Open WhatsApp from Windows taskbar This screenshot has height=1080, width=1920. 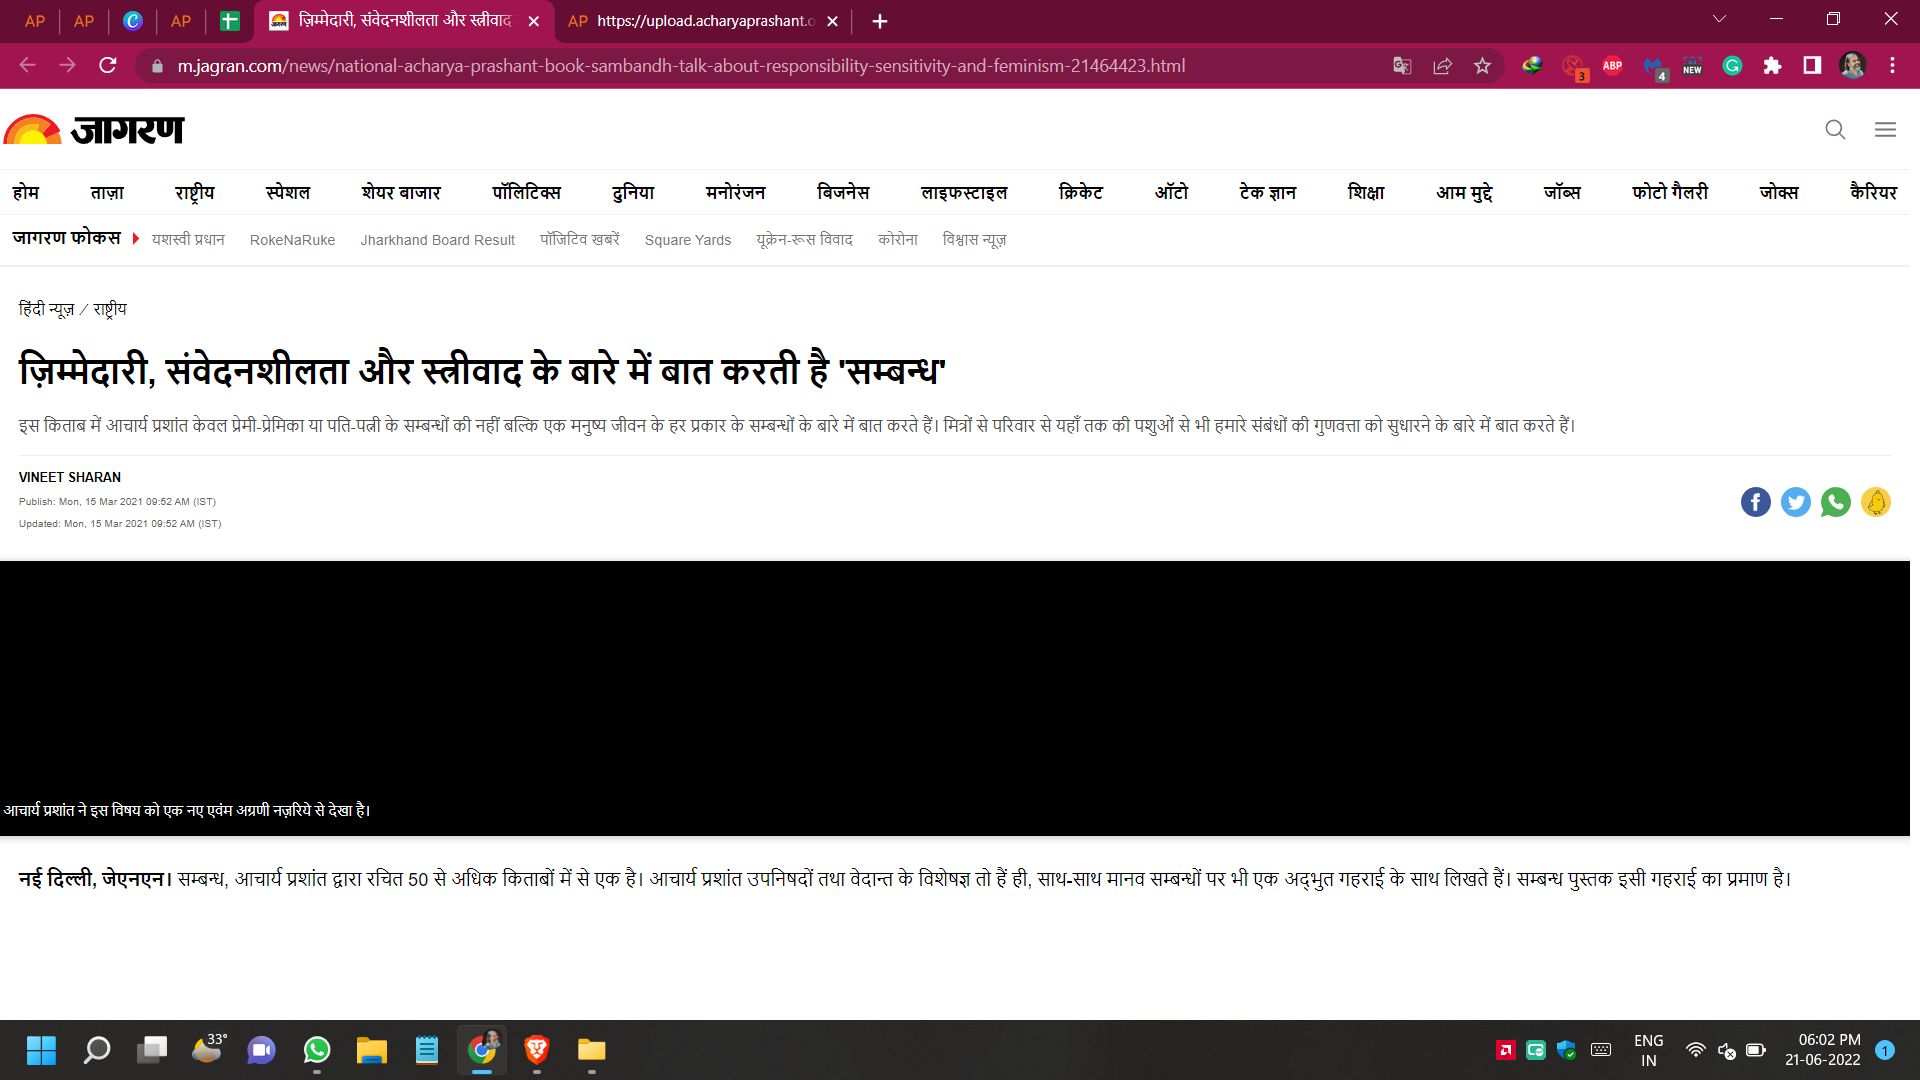(x=317, y=1050)
